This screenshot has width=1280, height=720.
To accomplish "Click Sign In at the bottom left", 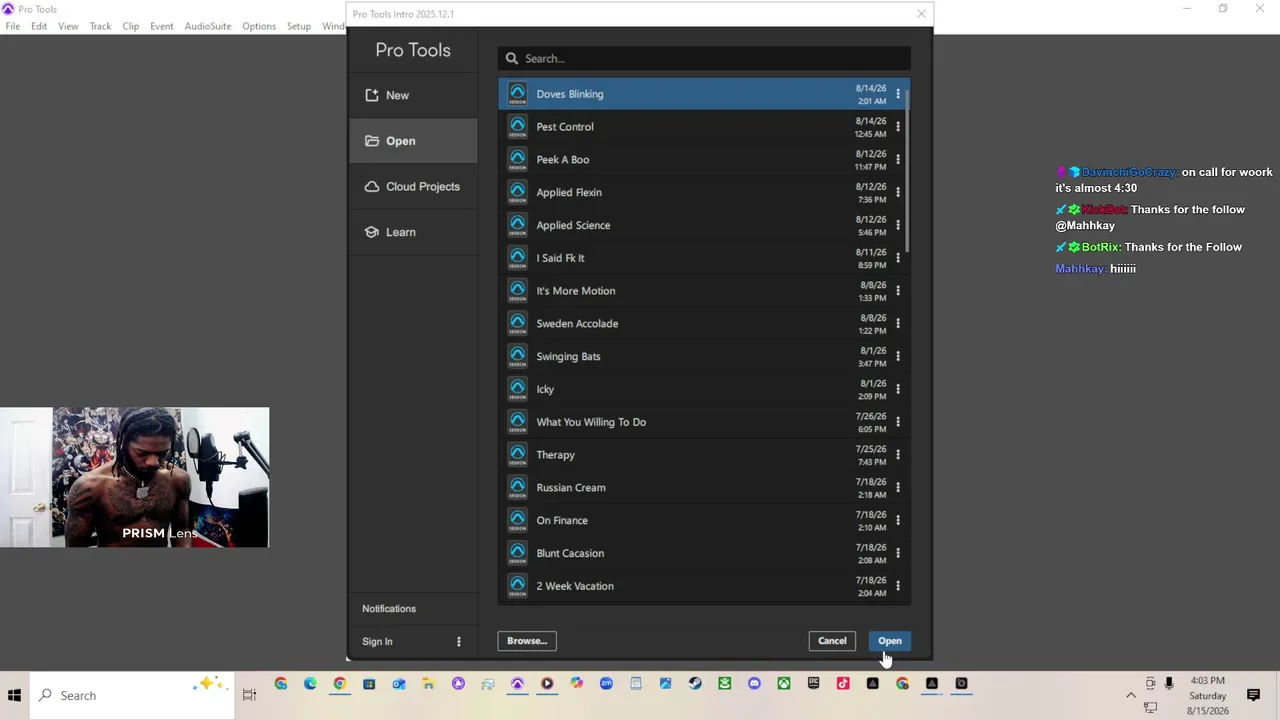I will point(377,642).
